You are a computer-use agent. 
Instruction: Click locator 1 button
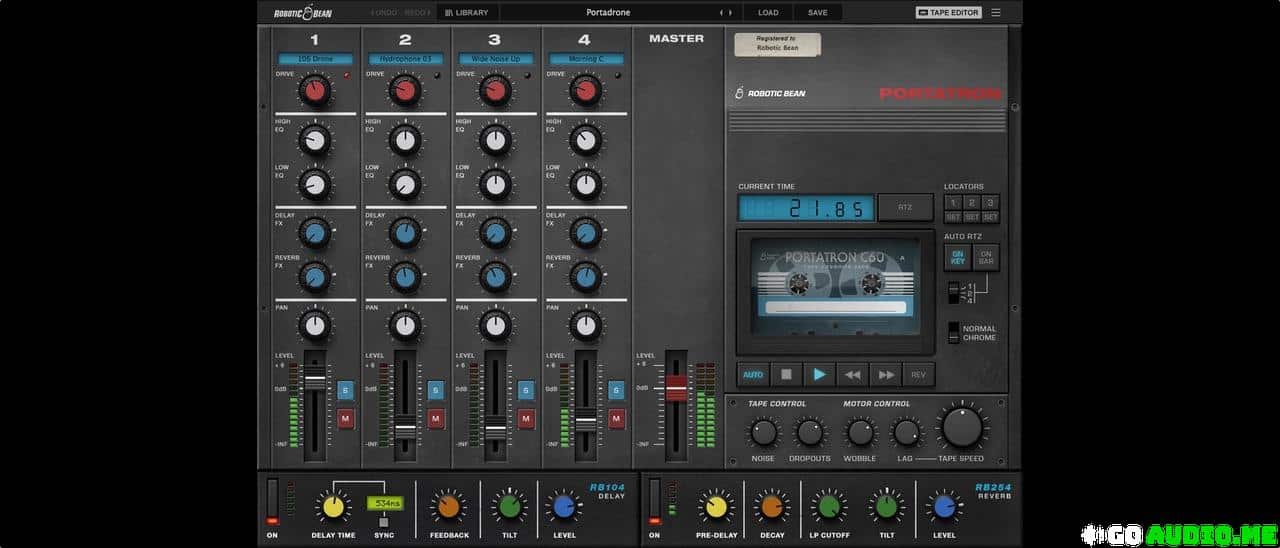click(x=953, y=203)
